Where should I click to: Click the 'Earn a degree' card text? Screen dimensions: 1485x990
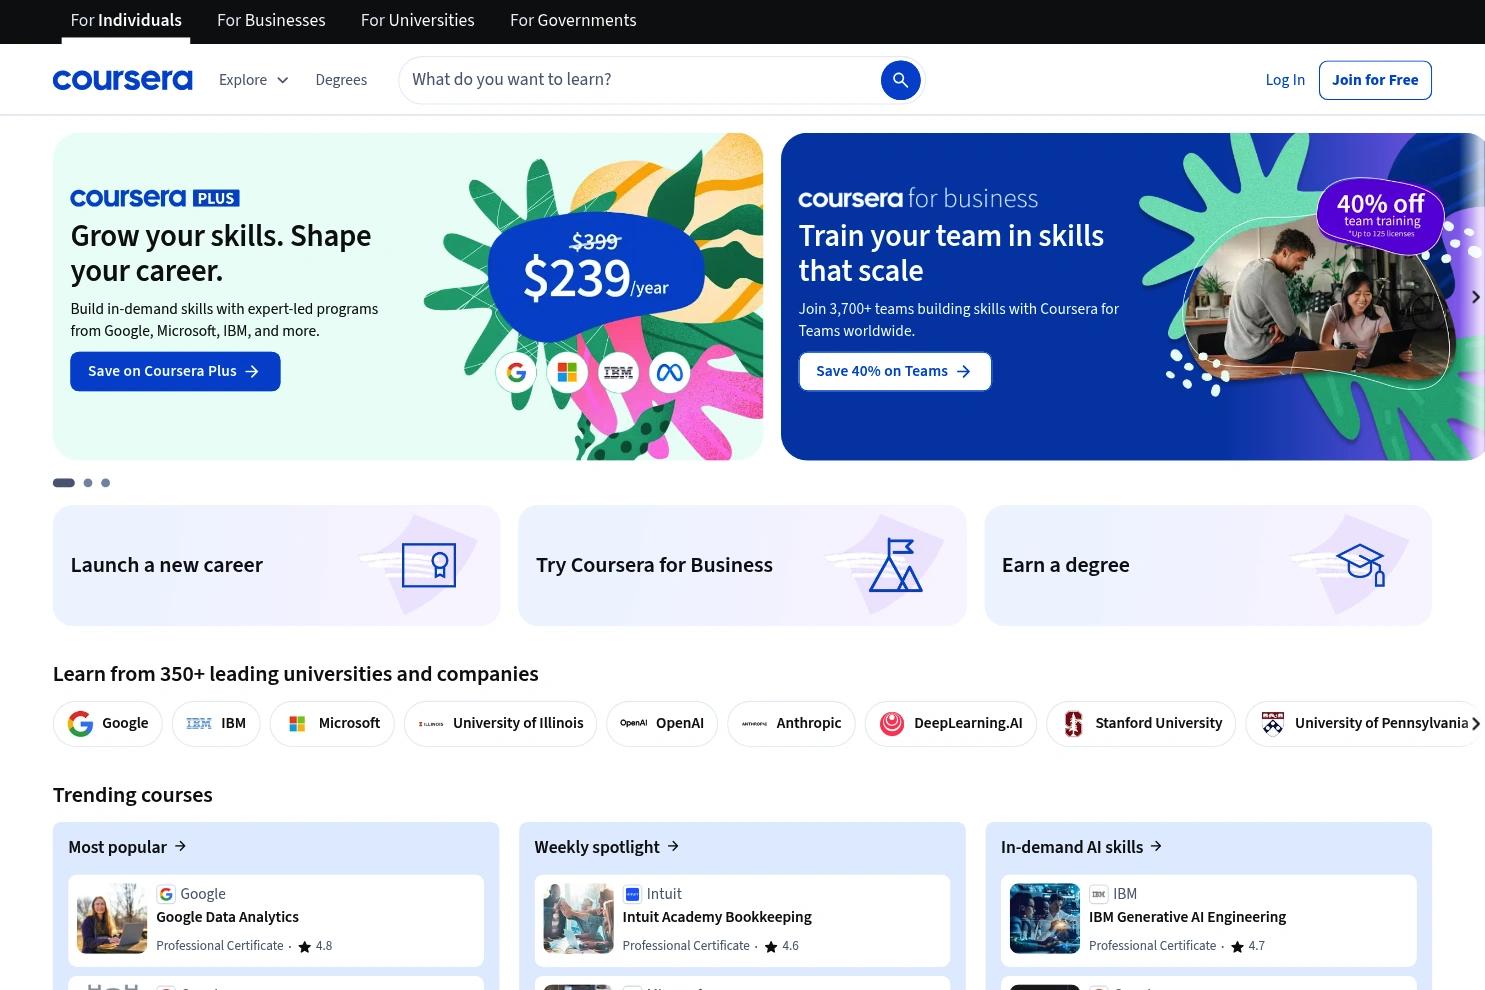point(1065,565)
